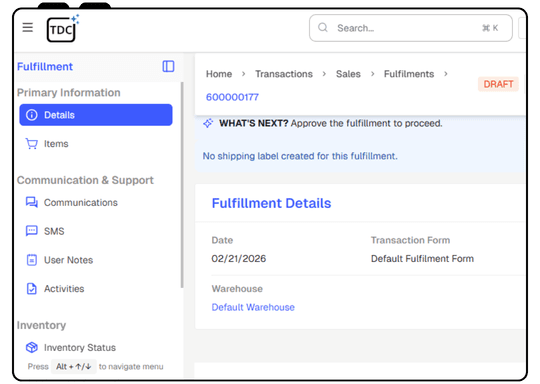Image resolution: width=540 pixels, height=384 pixels.
Task: Click the Inventory Status box icon
Action: point(32,347)
